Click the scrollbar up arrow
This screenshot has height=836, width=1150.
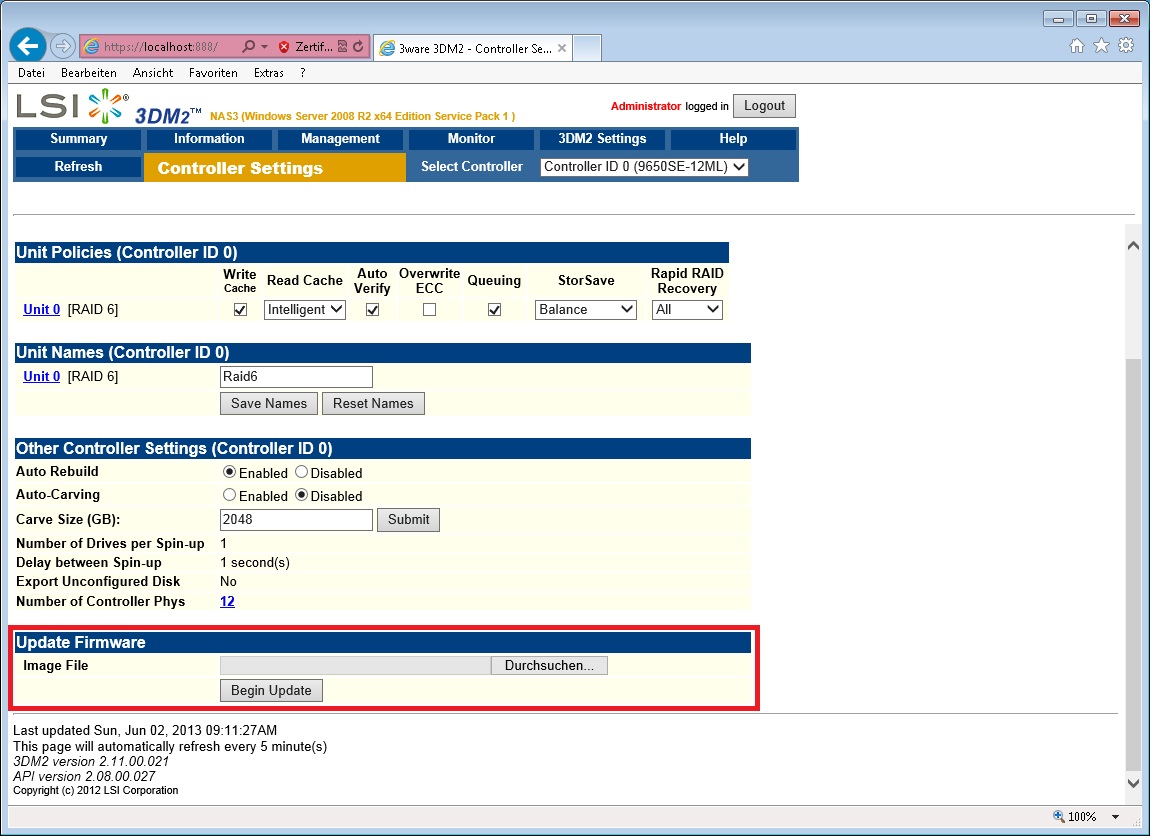click(x=1133, y=246)
